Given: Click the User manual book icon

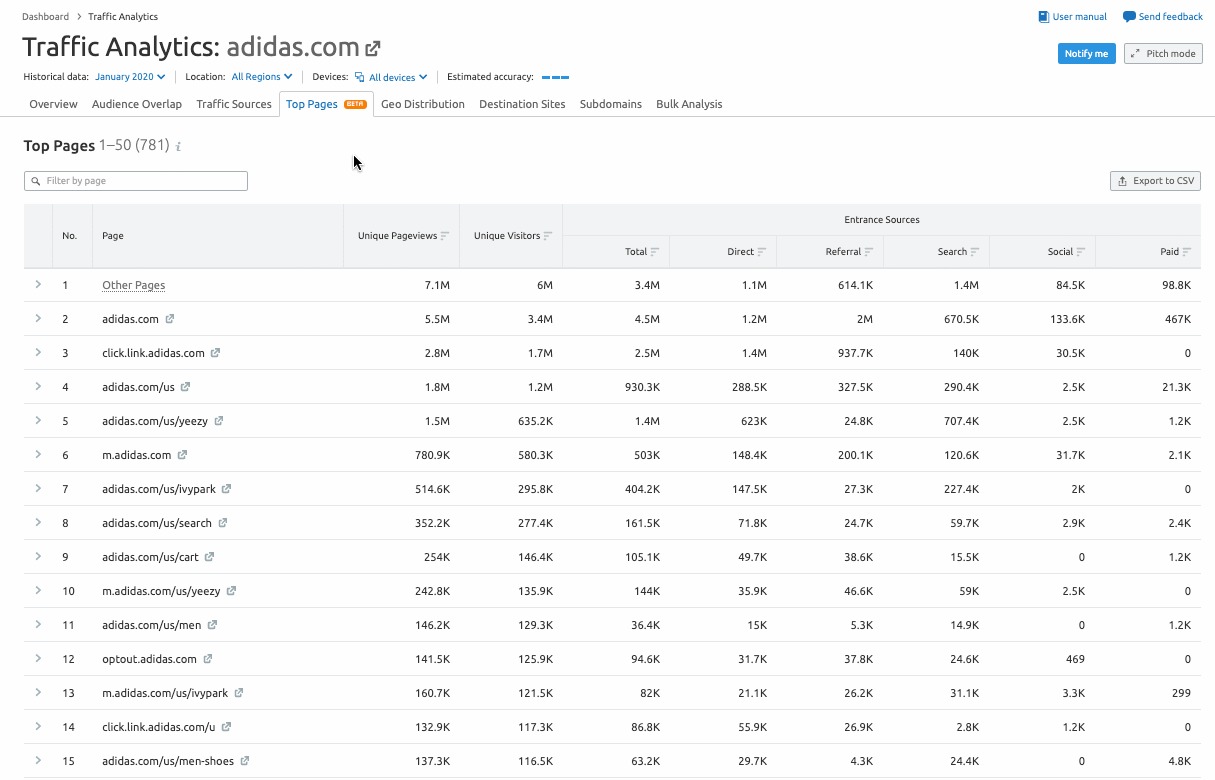Looking at the screenshot, I should pyautogui.click(x=1043, y=17).
